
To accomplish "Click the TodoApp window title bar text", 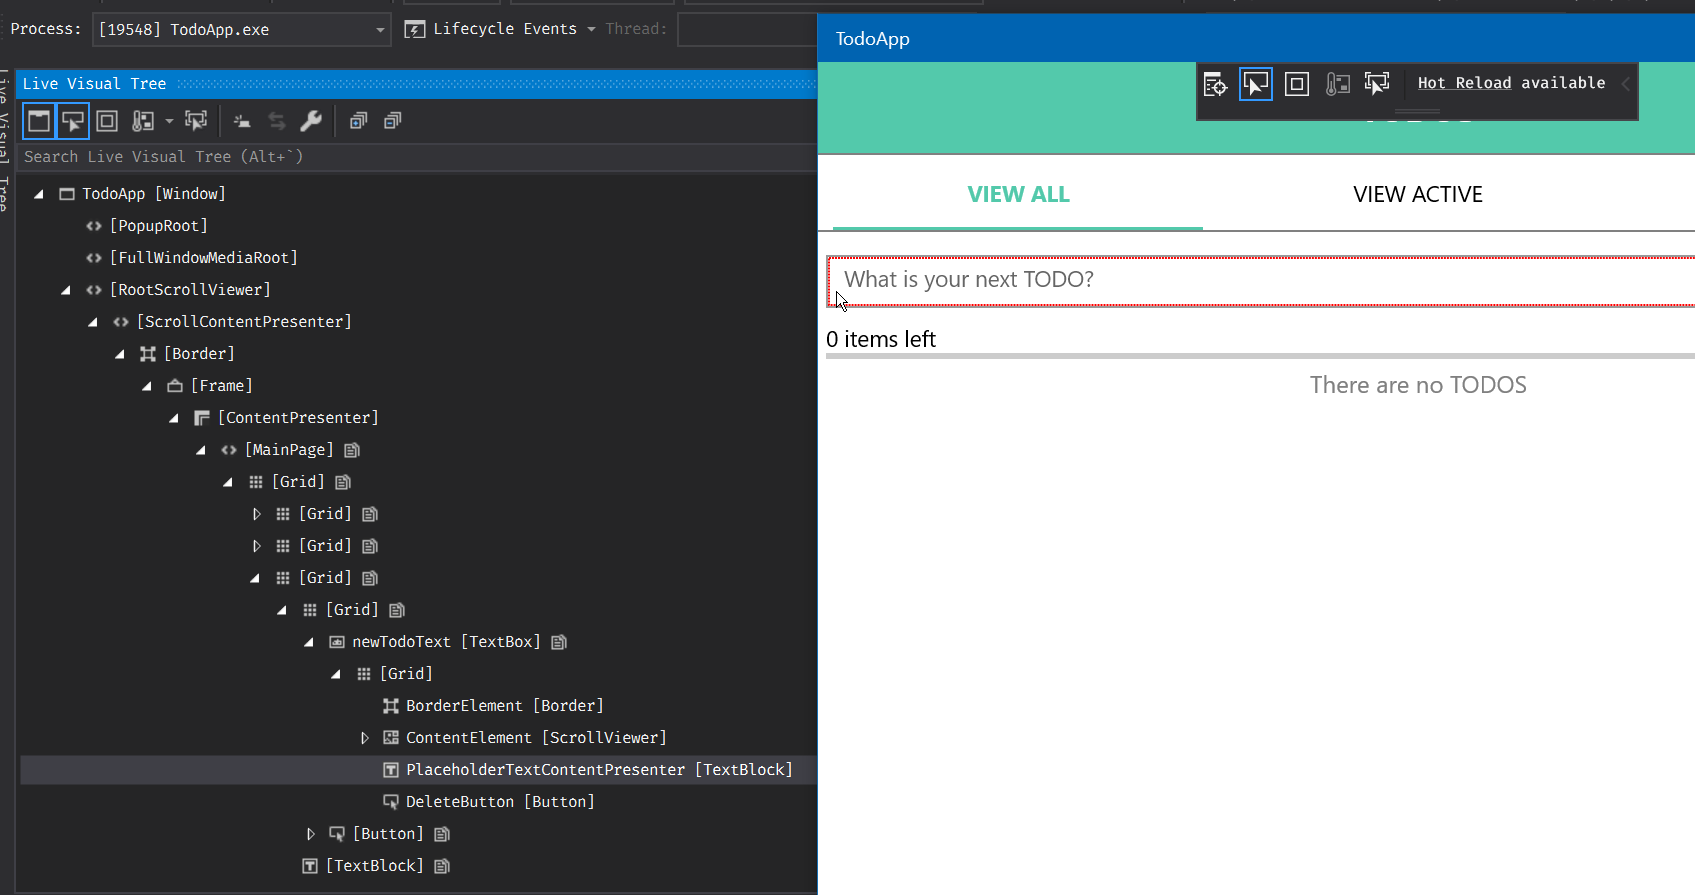I will tap(872, 39).
